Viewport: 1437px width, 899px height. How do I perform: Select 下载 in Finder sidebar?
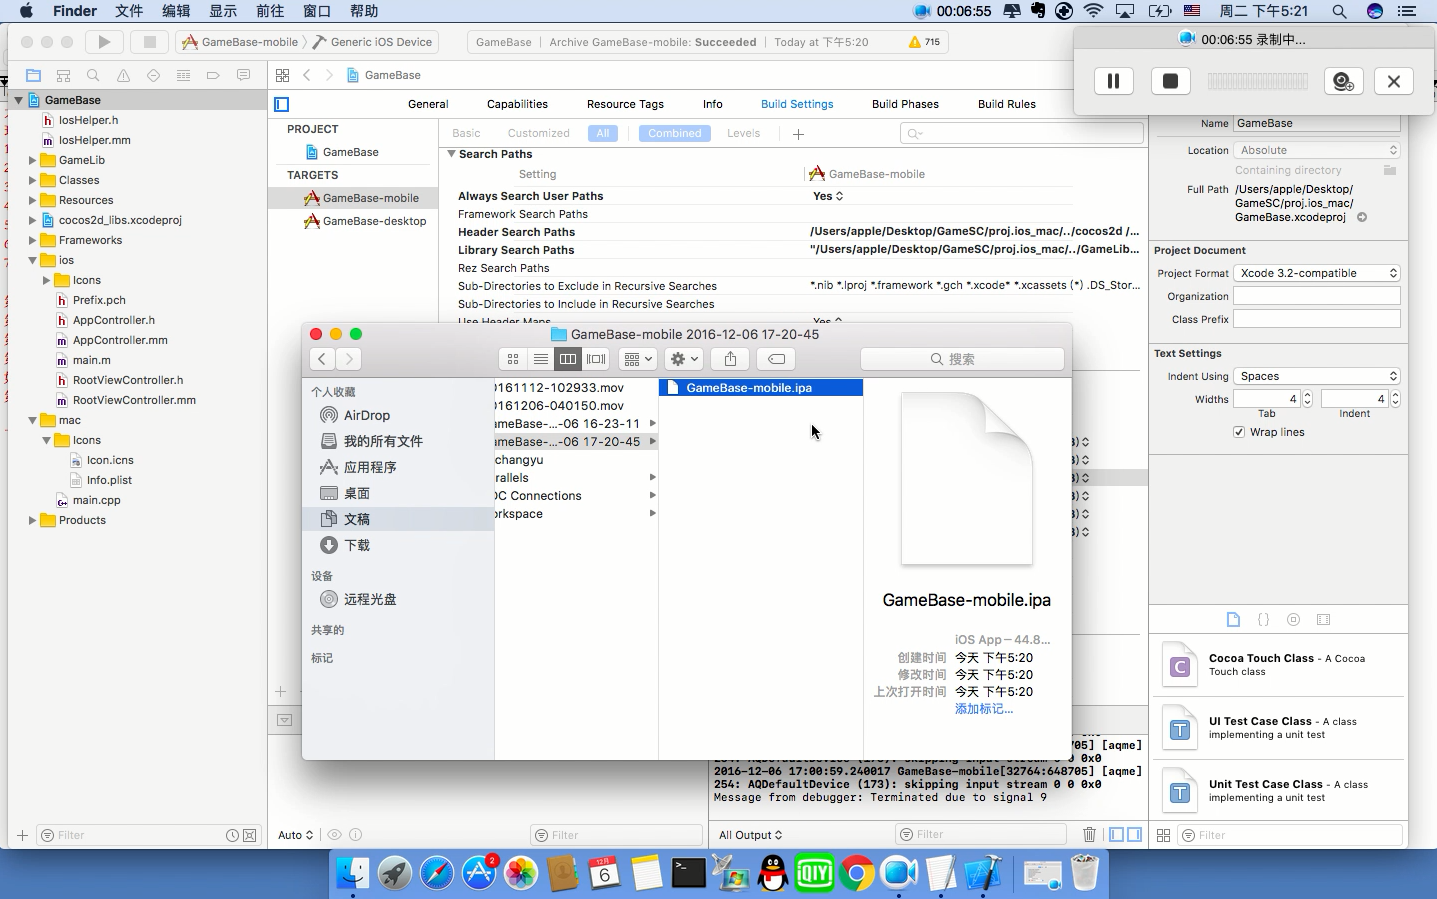tap(357, 545)
